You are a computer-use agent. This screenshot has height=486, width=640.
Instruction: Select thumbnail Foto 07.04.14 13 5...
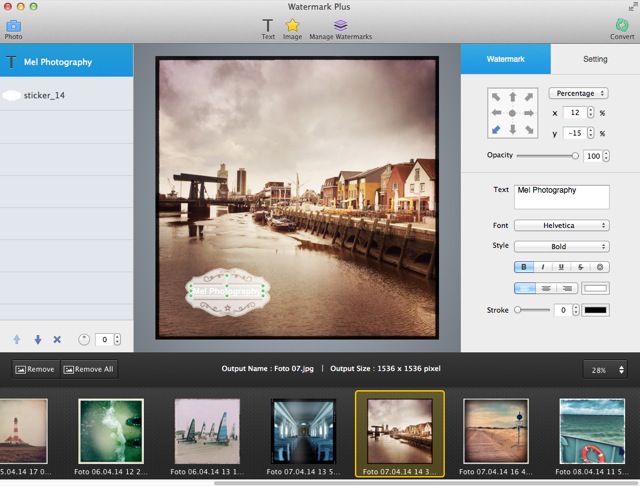(303, 431)
